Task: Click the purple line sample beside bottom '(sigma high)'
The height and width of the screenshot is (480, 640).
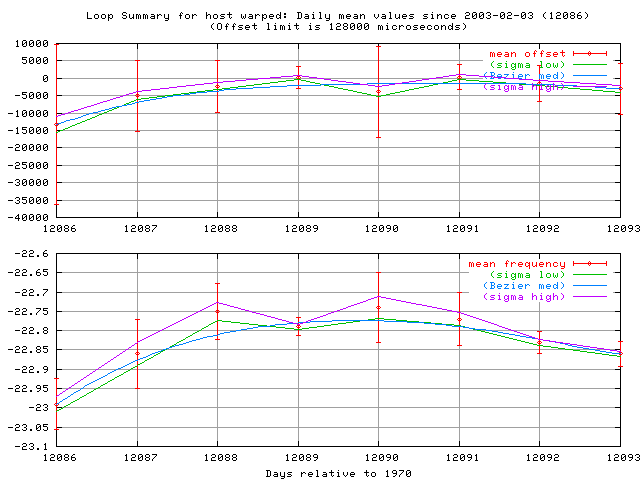Action: (x=590, y=297)
